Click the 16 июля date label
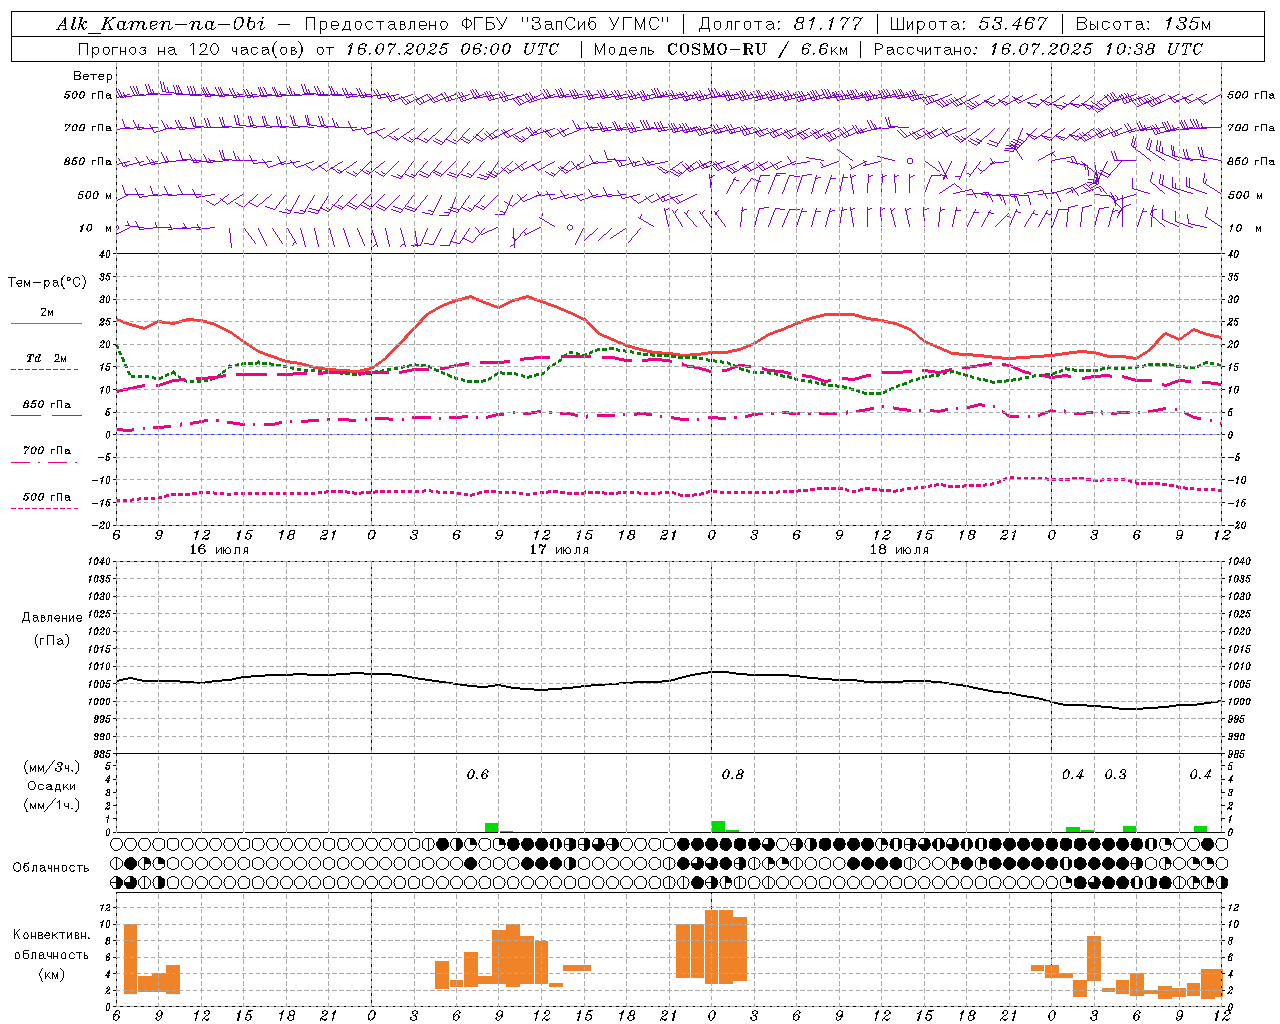1280x1024 pixels. (219, 549)
